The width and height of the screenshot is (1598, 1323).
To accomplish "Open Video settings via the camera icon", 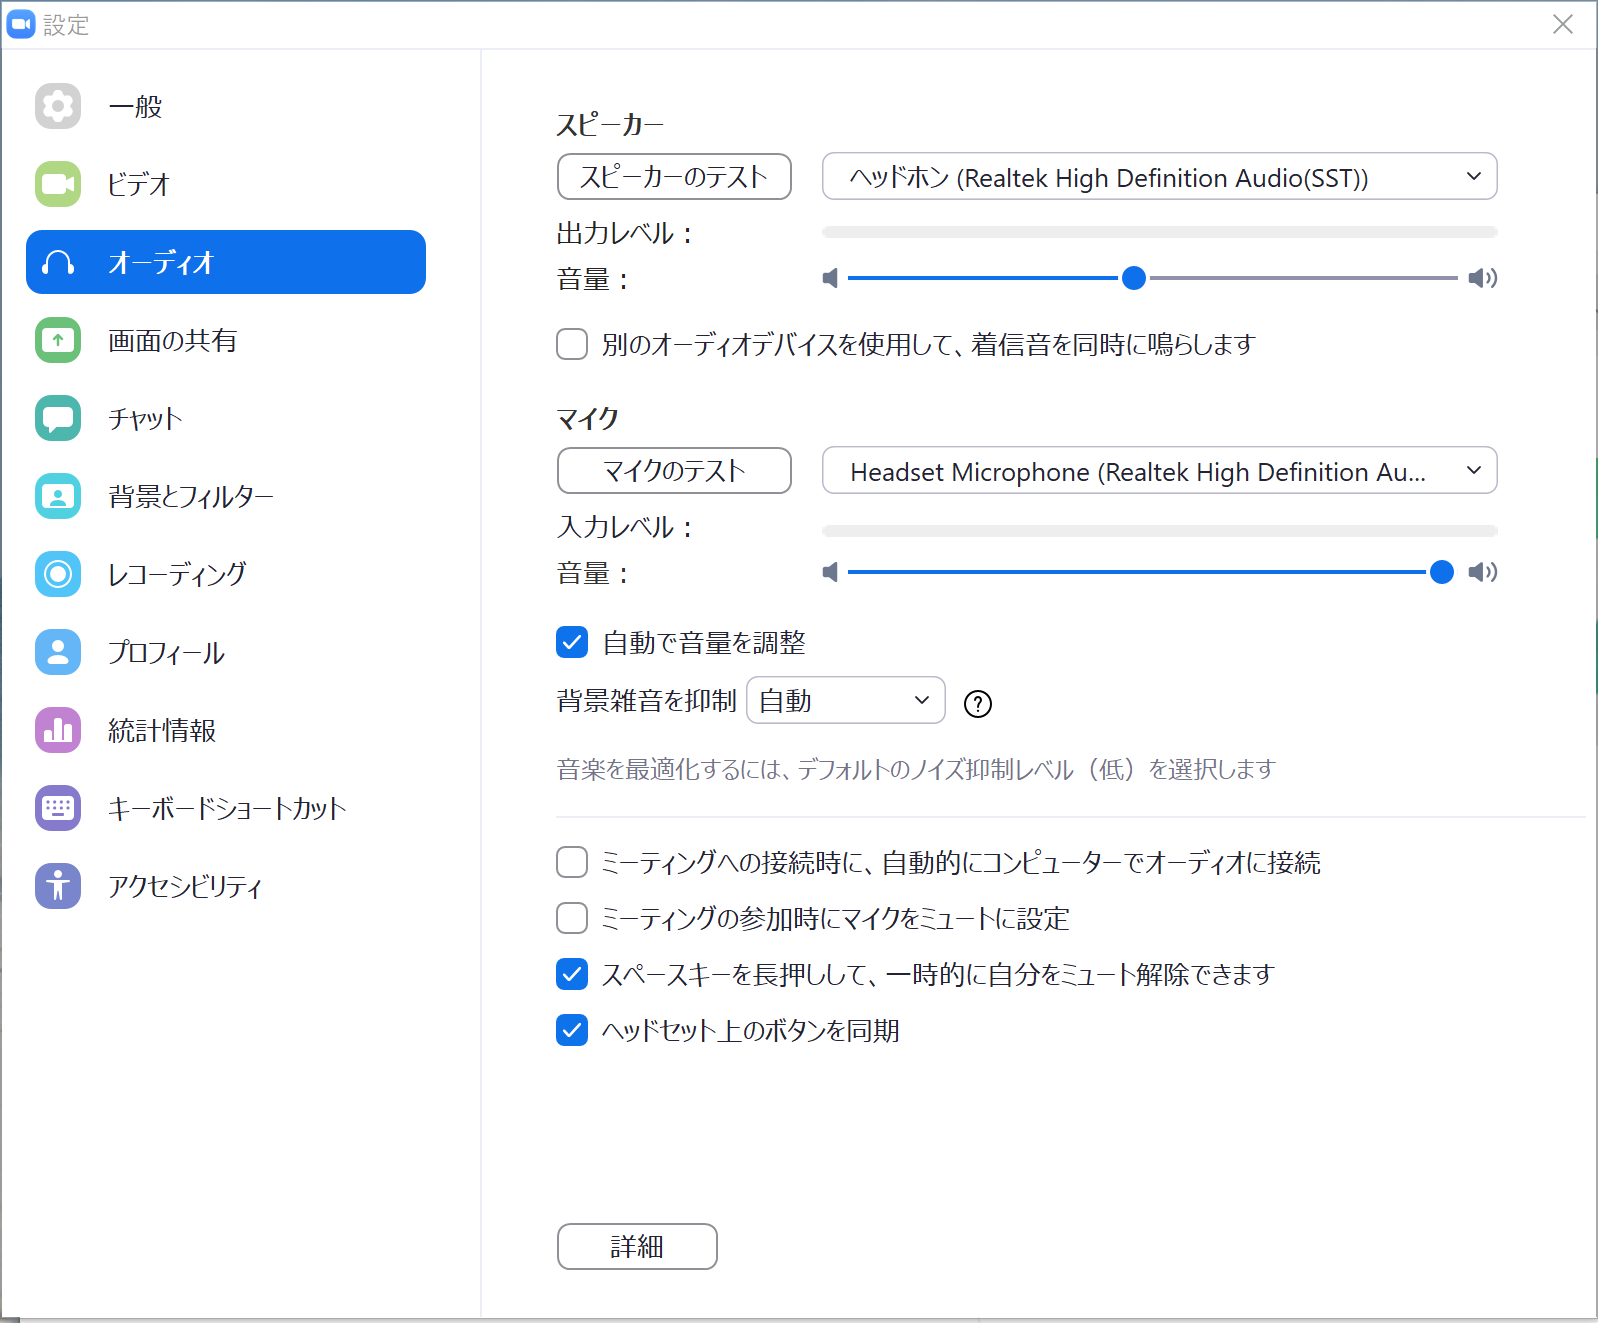I will (x=58, y=184).
